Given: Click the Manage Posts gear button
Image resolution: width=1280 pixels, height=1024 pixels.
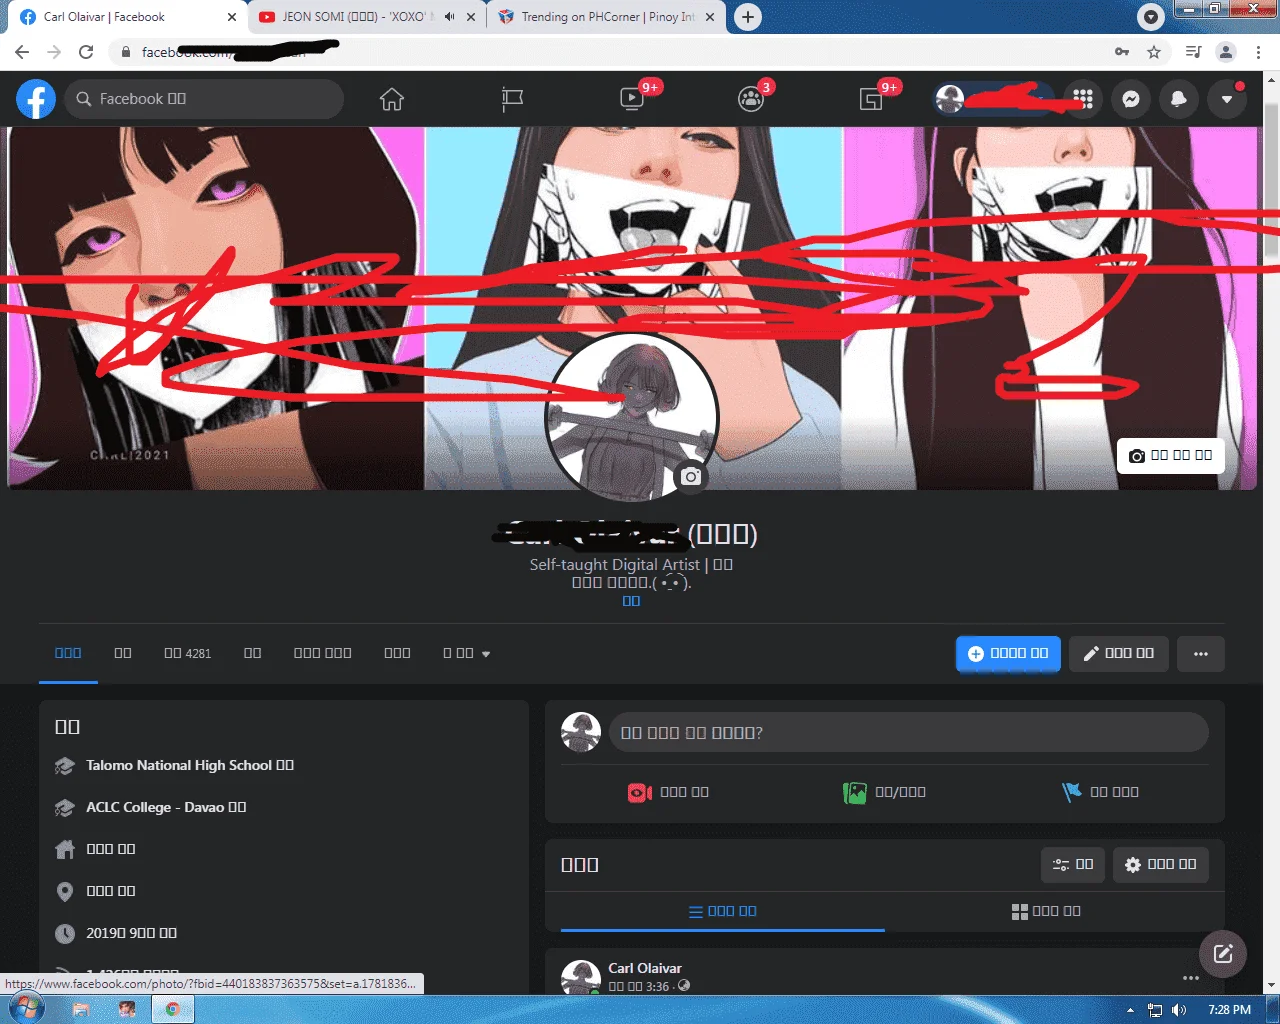Looking at the screenshot, I should [x=1161, y=865].
